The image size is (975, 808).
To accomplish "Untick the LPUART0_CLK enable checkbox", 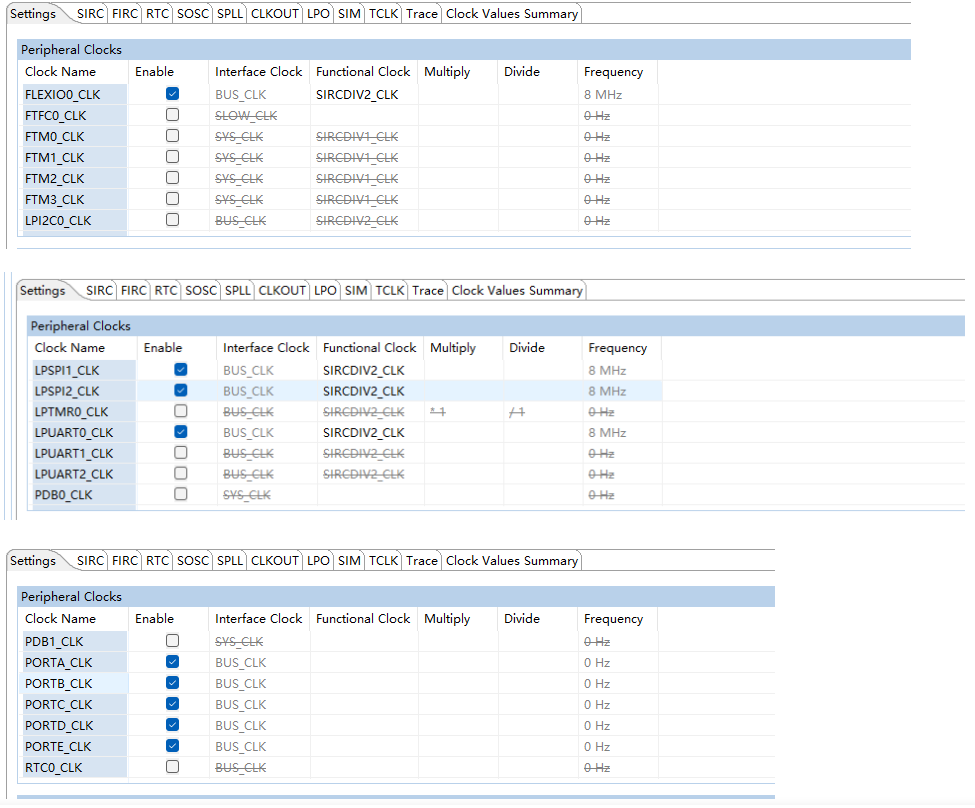I will pos(180,432).
